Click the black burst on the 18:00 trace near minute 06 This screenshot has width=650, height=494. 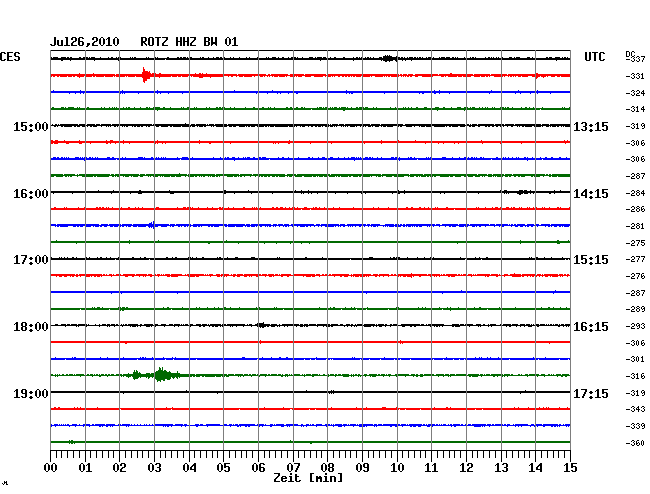pos(261,325)
